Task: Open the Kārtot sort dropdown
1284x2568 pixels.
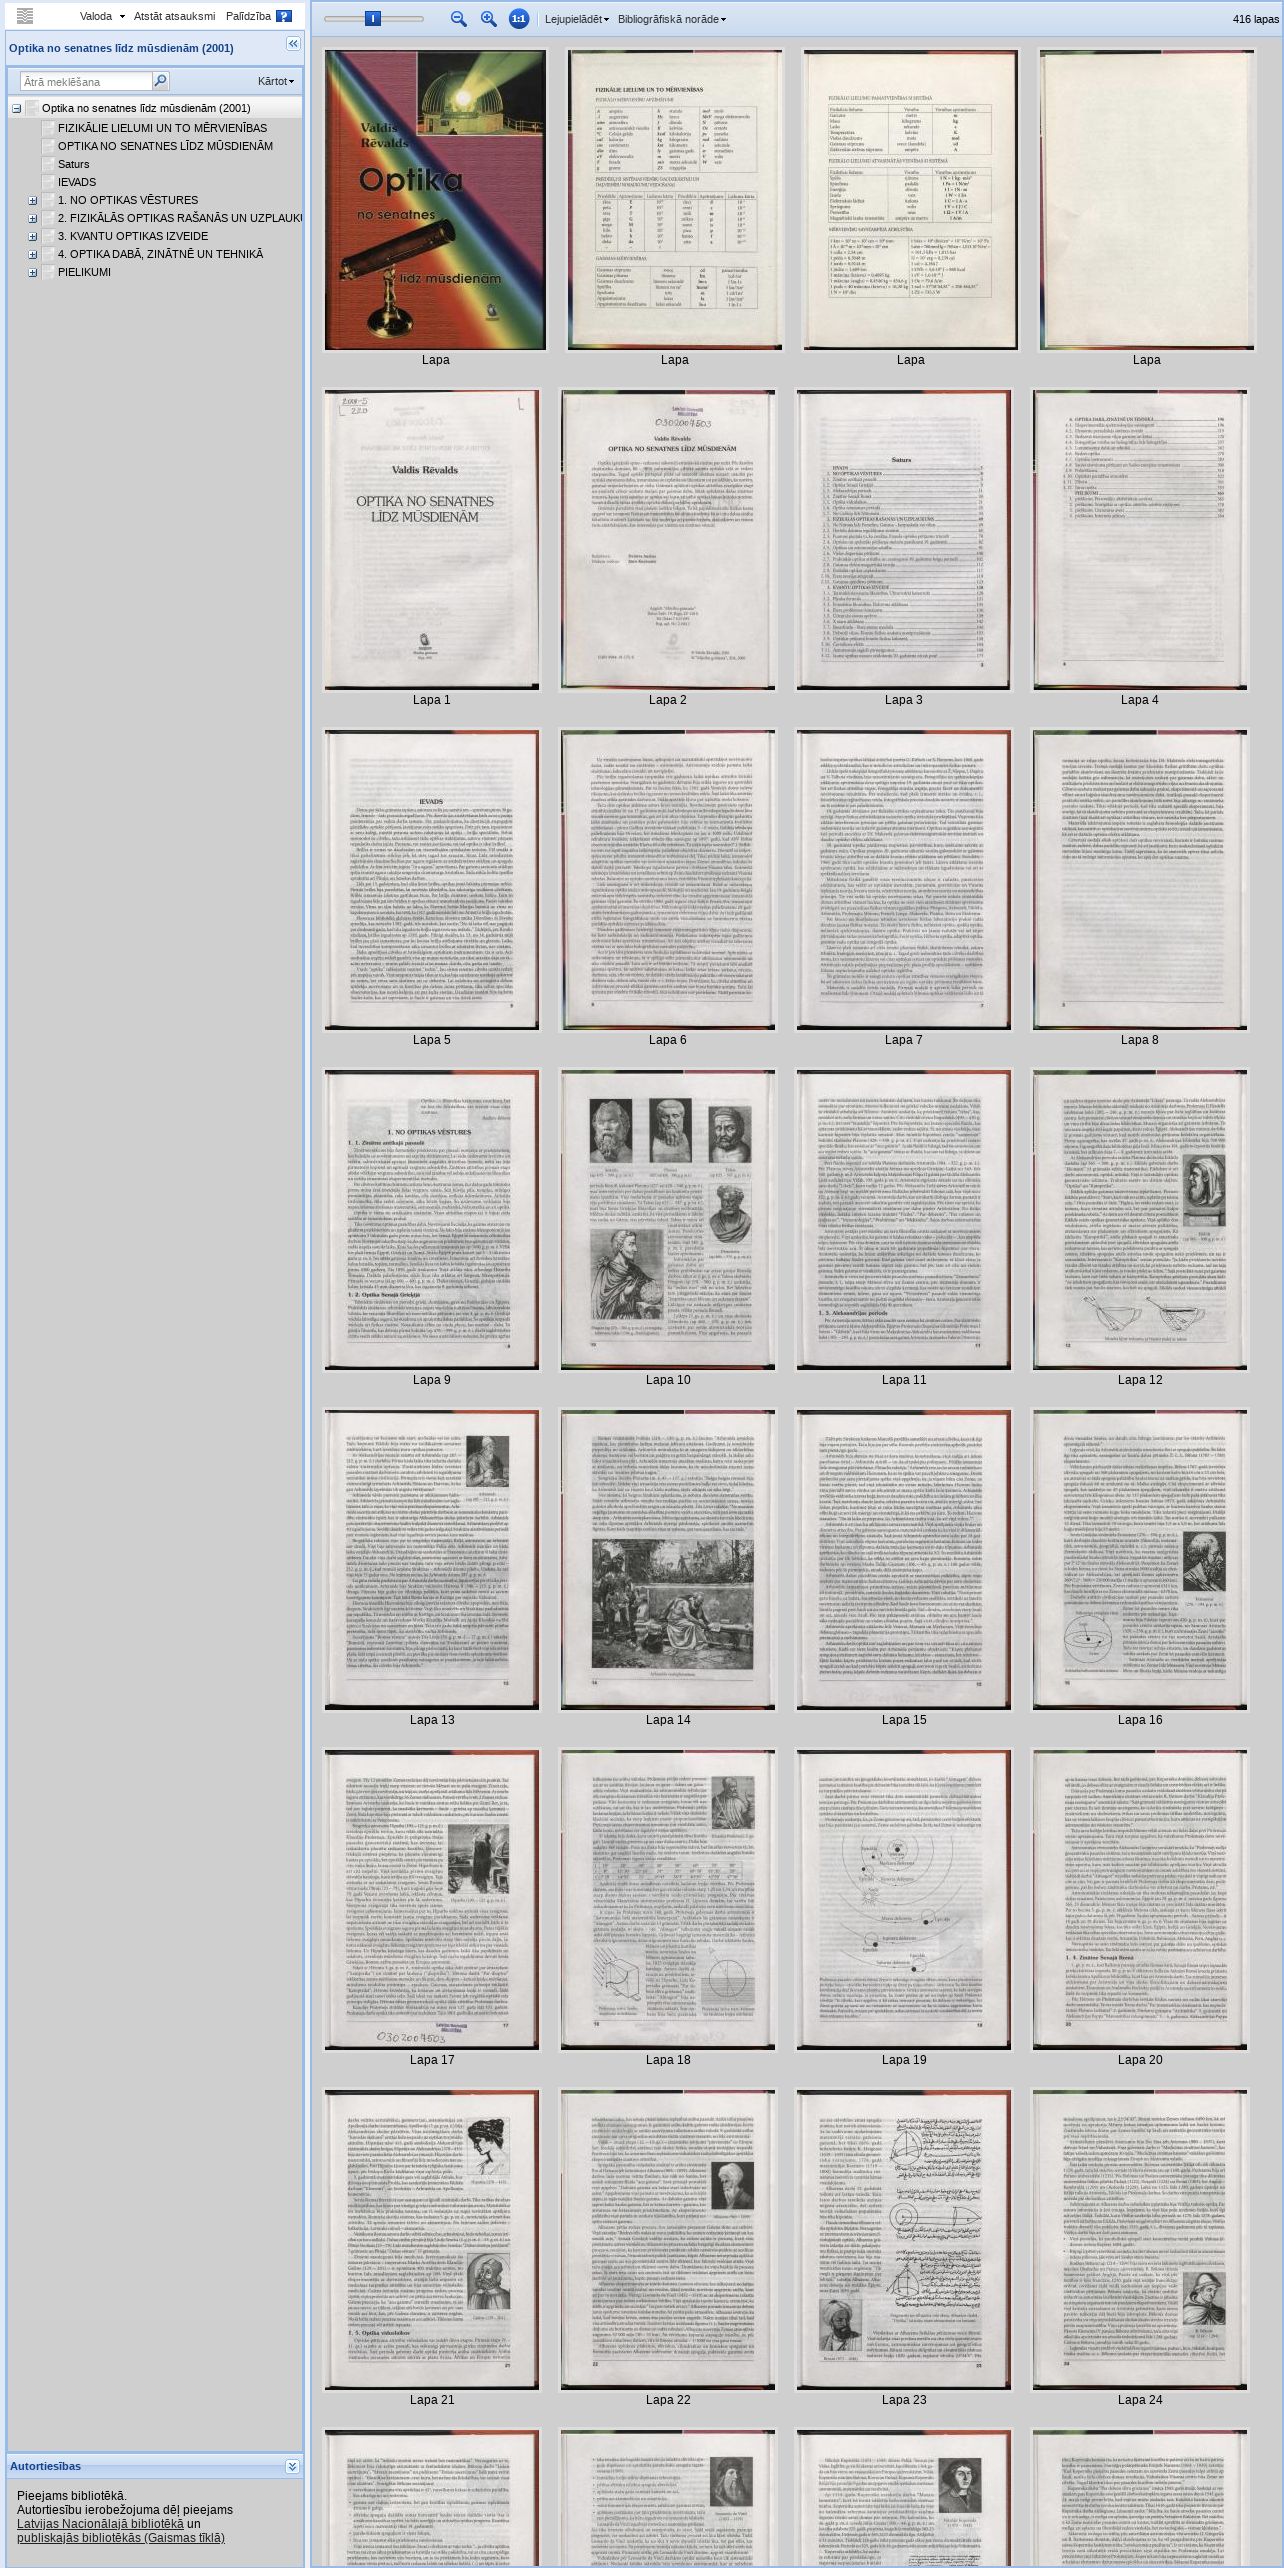Action: click(276, 81)
